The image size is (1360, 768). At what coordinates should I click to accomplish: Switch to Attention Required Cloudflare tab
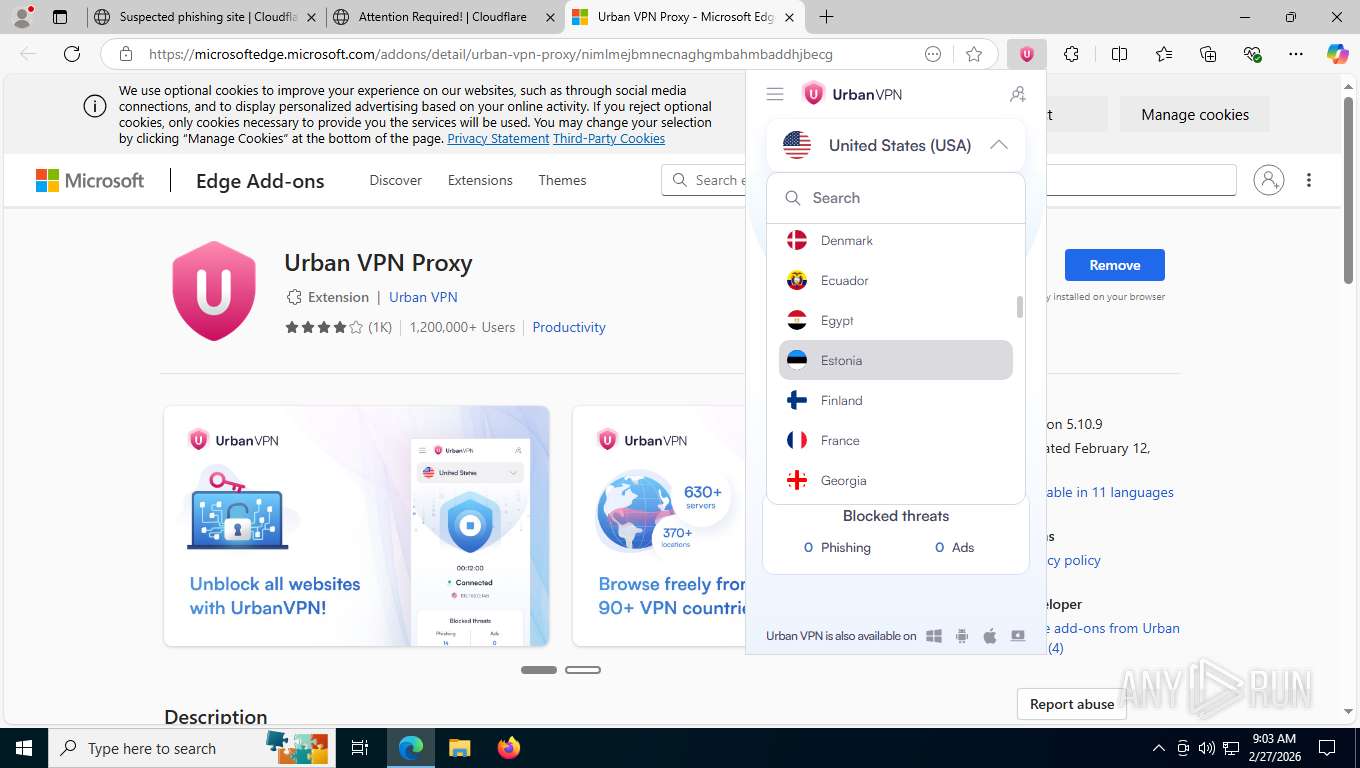point(443,17)
